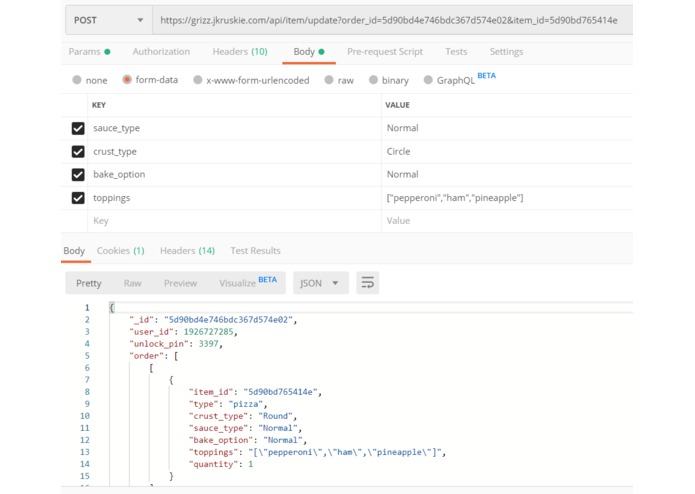Switch to the Test Results tab
695x494 pixels.
click(x=255, y=251)
